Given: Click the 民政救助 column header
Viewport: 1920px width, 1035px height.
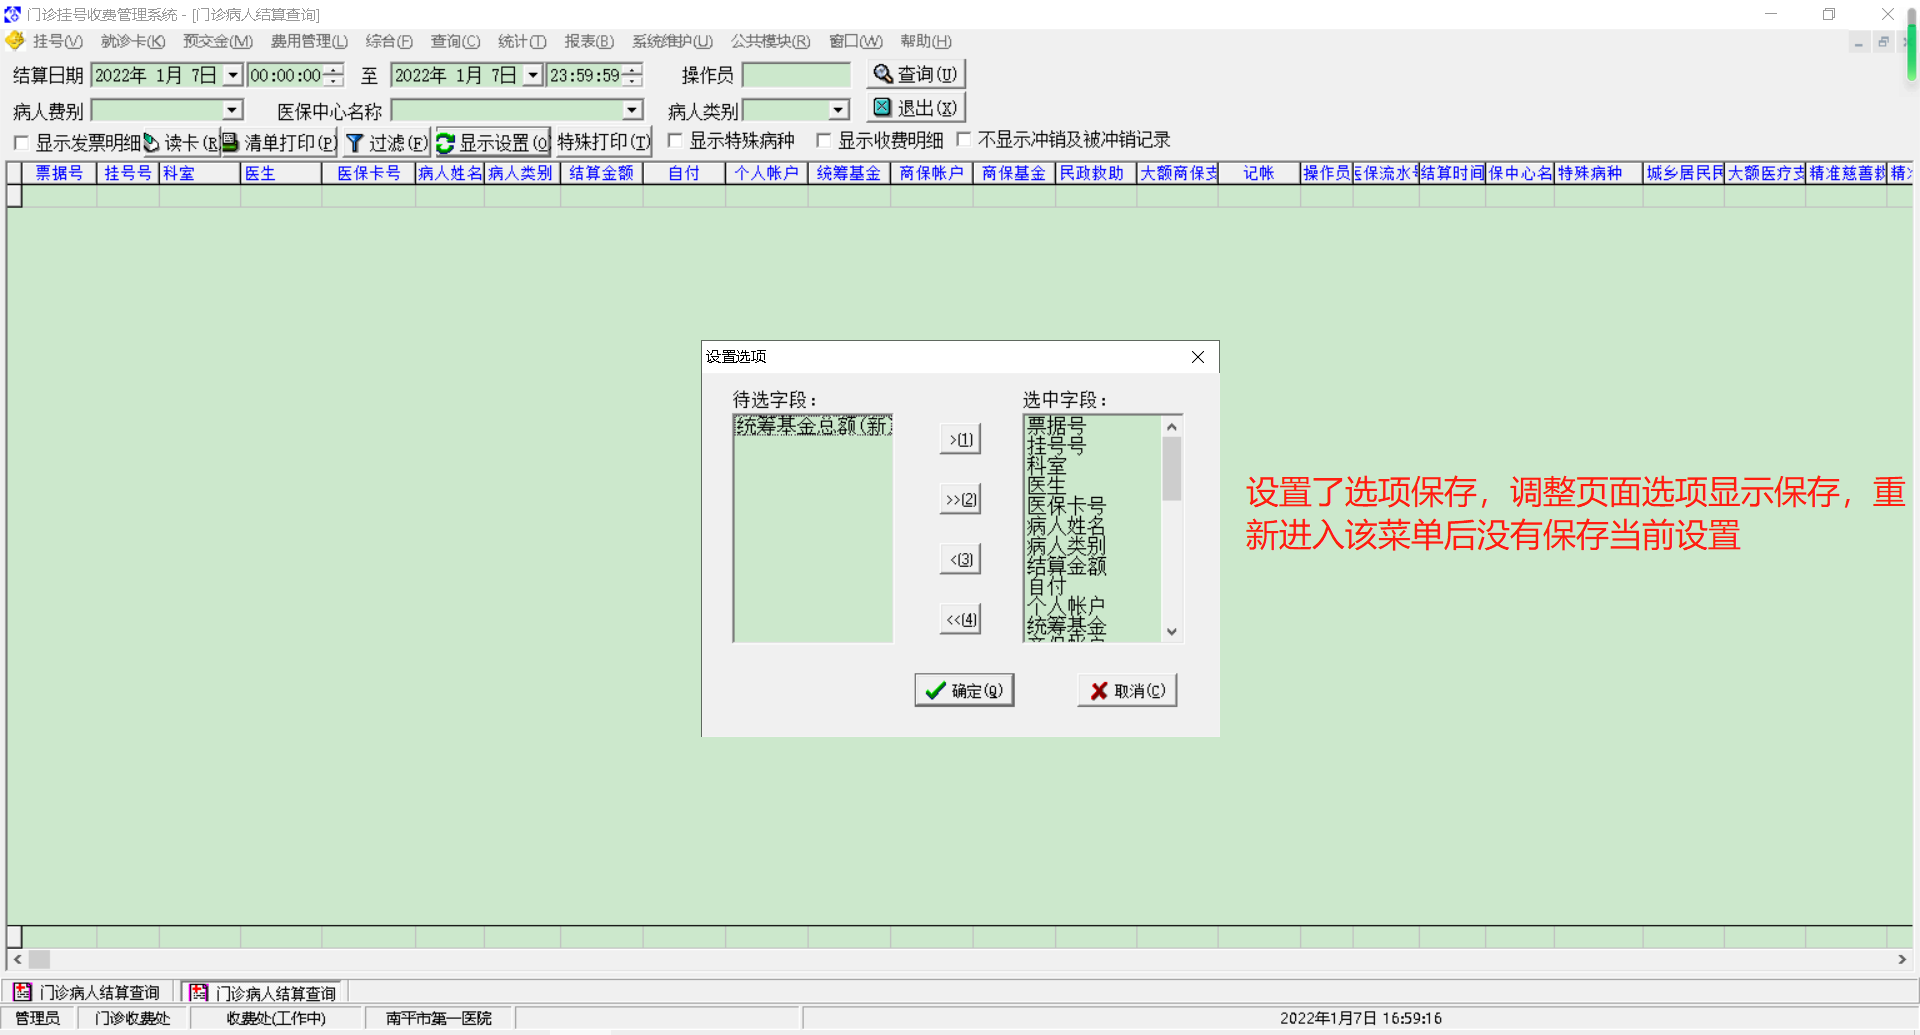Looking at the screenshot, I should click(x=1096, y=173).
